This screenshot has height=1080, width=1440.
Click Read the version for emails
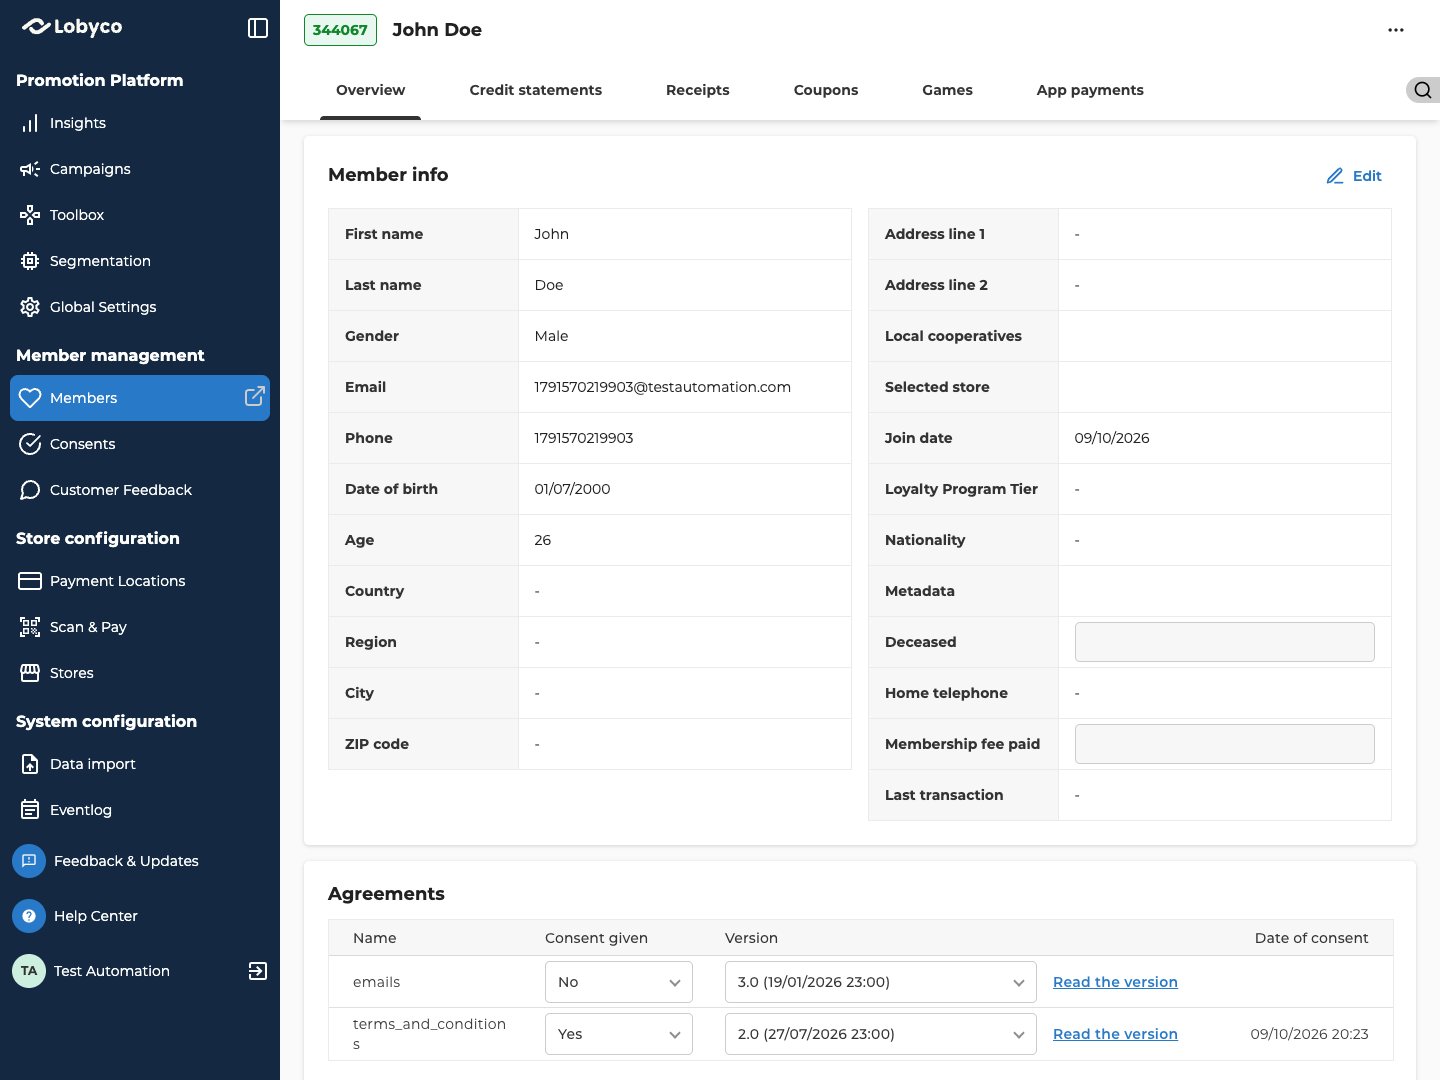pyautogui.click(x=1115, y=982)
